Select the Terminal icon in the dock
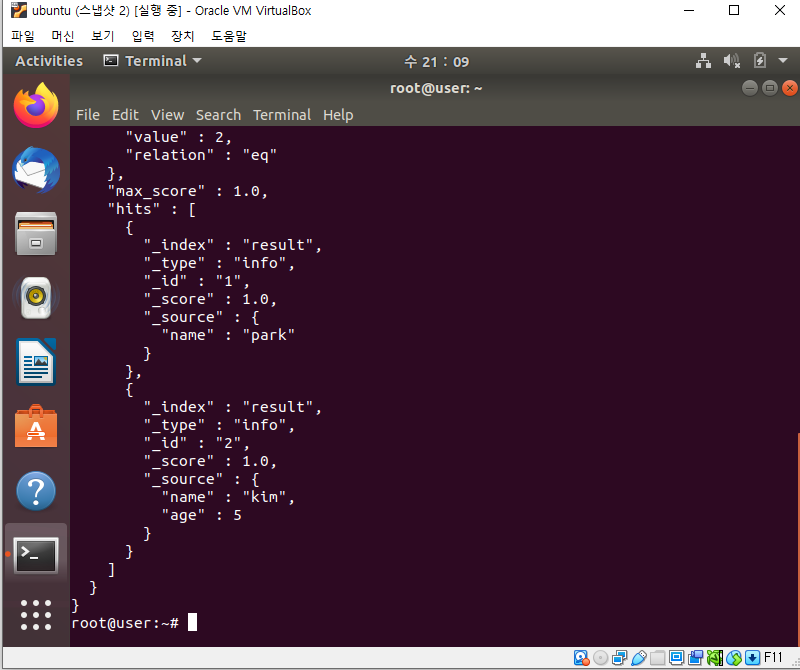The height and width of the screenshot is (670, 800). (x=36, y=555)
